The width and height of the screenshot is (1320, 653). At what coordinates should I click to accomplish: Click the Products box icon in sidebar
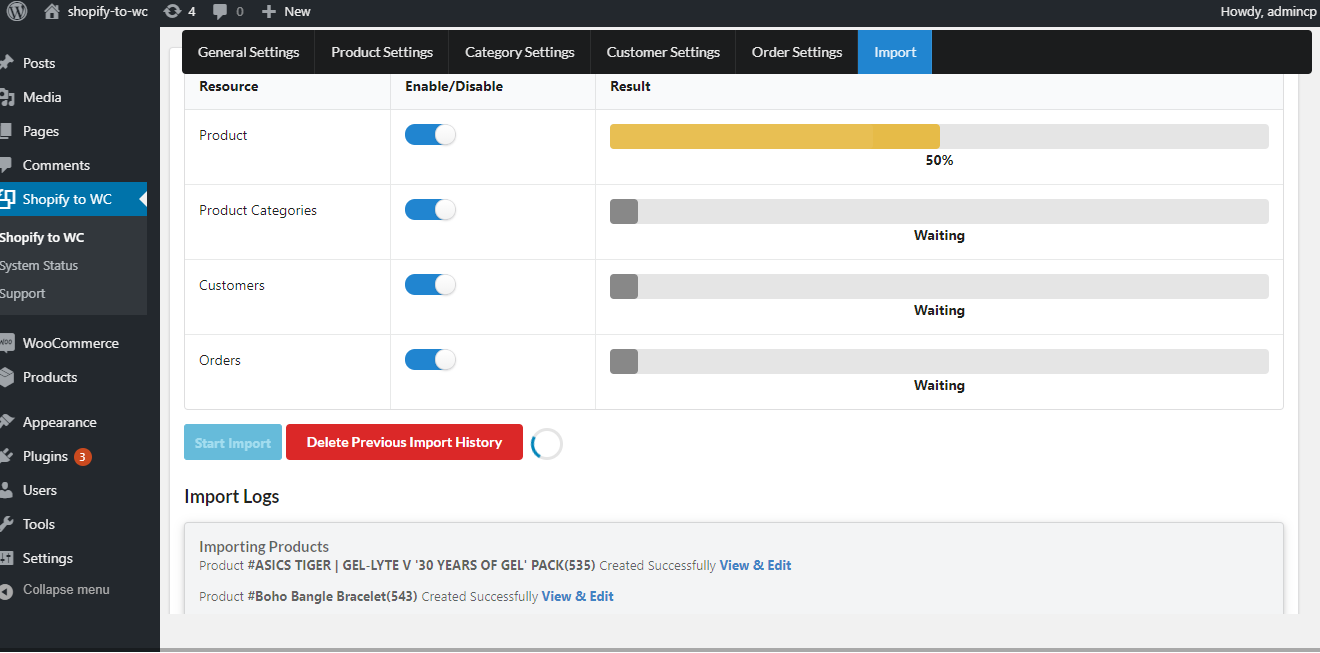click(6, 377)
